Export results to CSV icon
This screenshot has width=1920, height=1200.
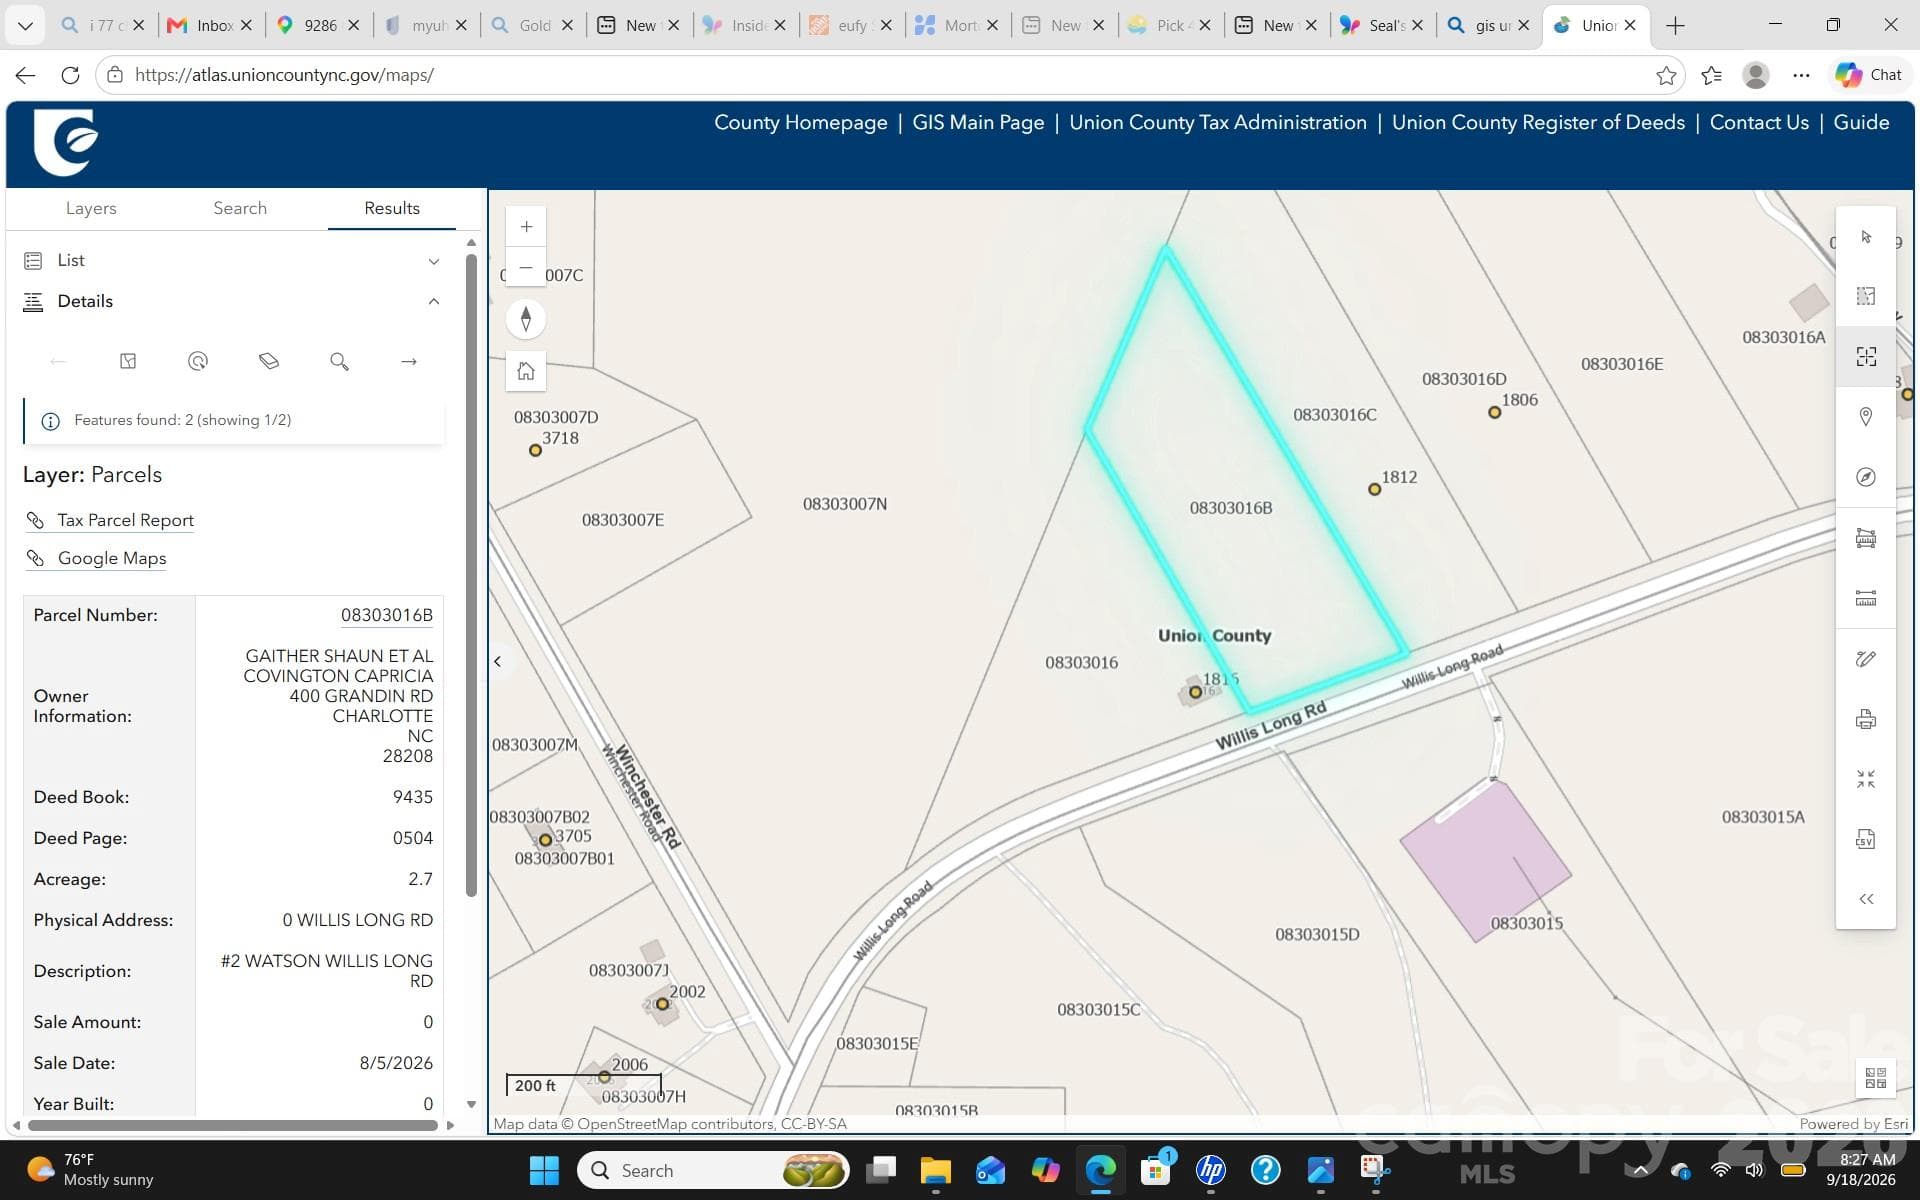coord(1866,839)
